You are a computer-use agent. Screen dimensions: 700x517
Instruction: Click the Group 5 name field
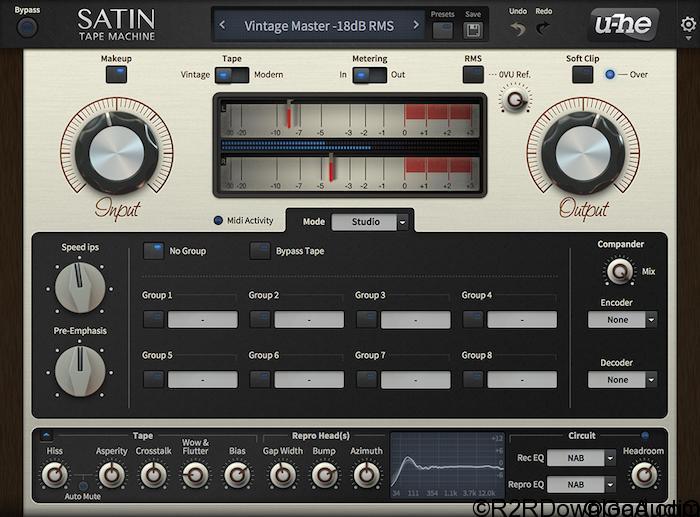[203, 380]
